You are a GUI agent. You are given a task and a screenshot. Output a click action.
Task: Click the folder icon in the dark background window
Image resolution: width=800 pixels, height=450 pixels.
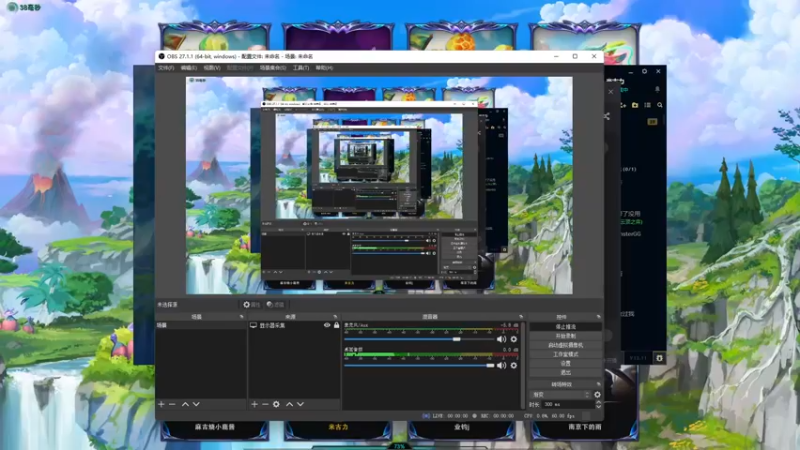pyautogui.click(x=635, y=105)
